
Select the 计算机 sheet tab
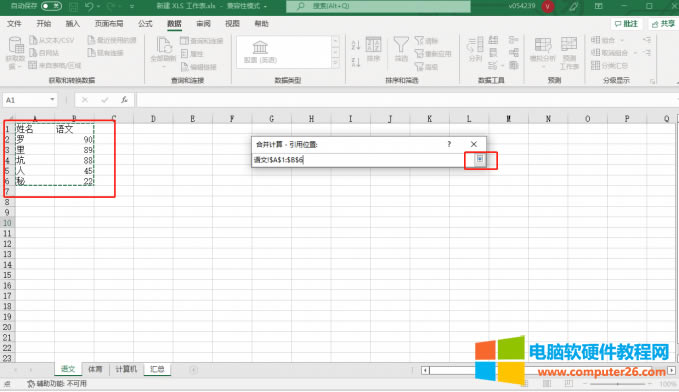pyautogui.click(x=126, y=369)
